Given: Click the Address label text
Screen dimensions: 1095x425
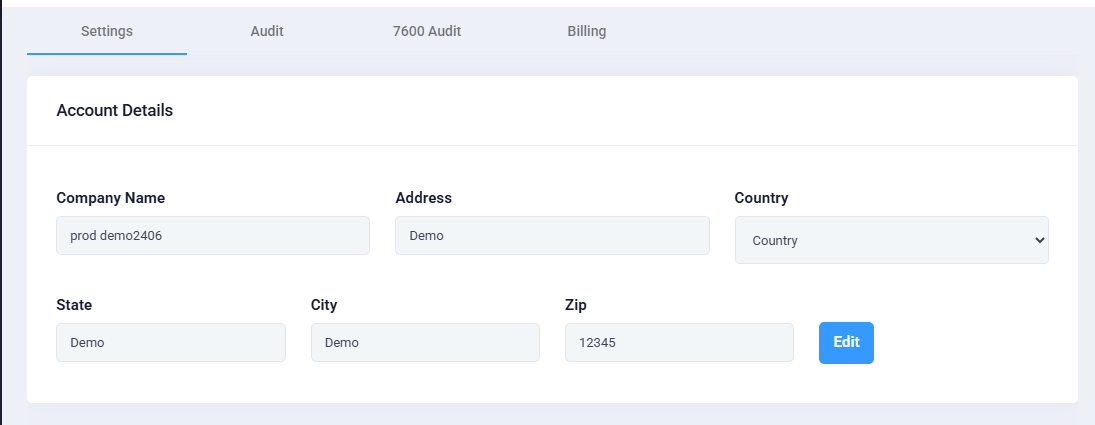Looking at the screenshot, I should [423, 198].
